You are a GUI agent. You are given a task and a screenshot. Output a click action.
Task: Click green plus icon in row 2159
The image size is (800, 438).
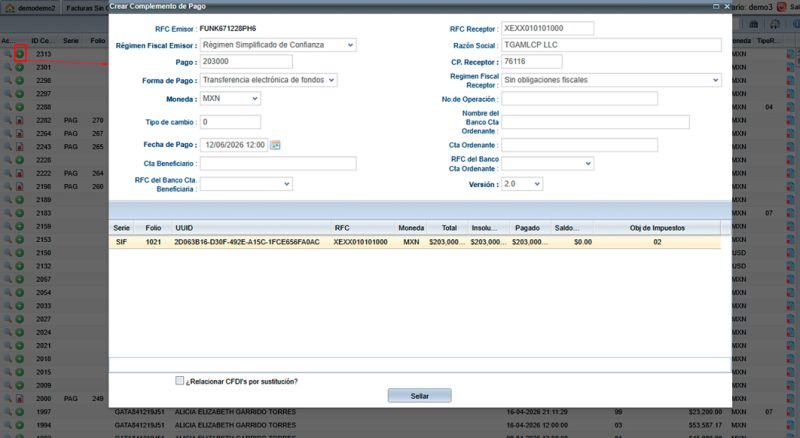20,226
